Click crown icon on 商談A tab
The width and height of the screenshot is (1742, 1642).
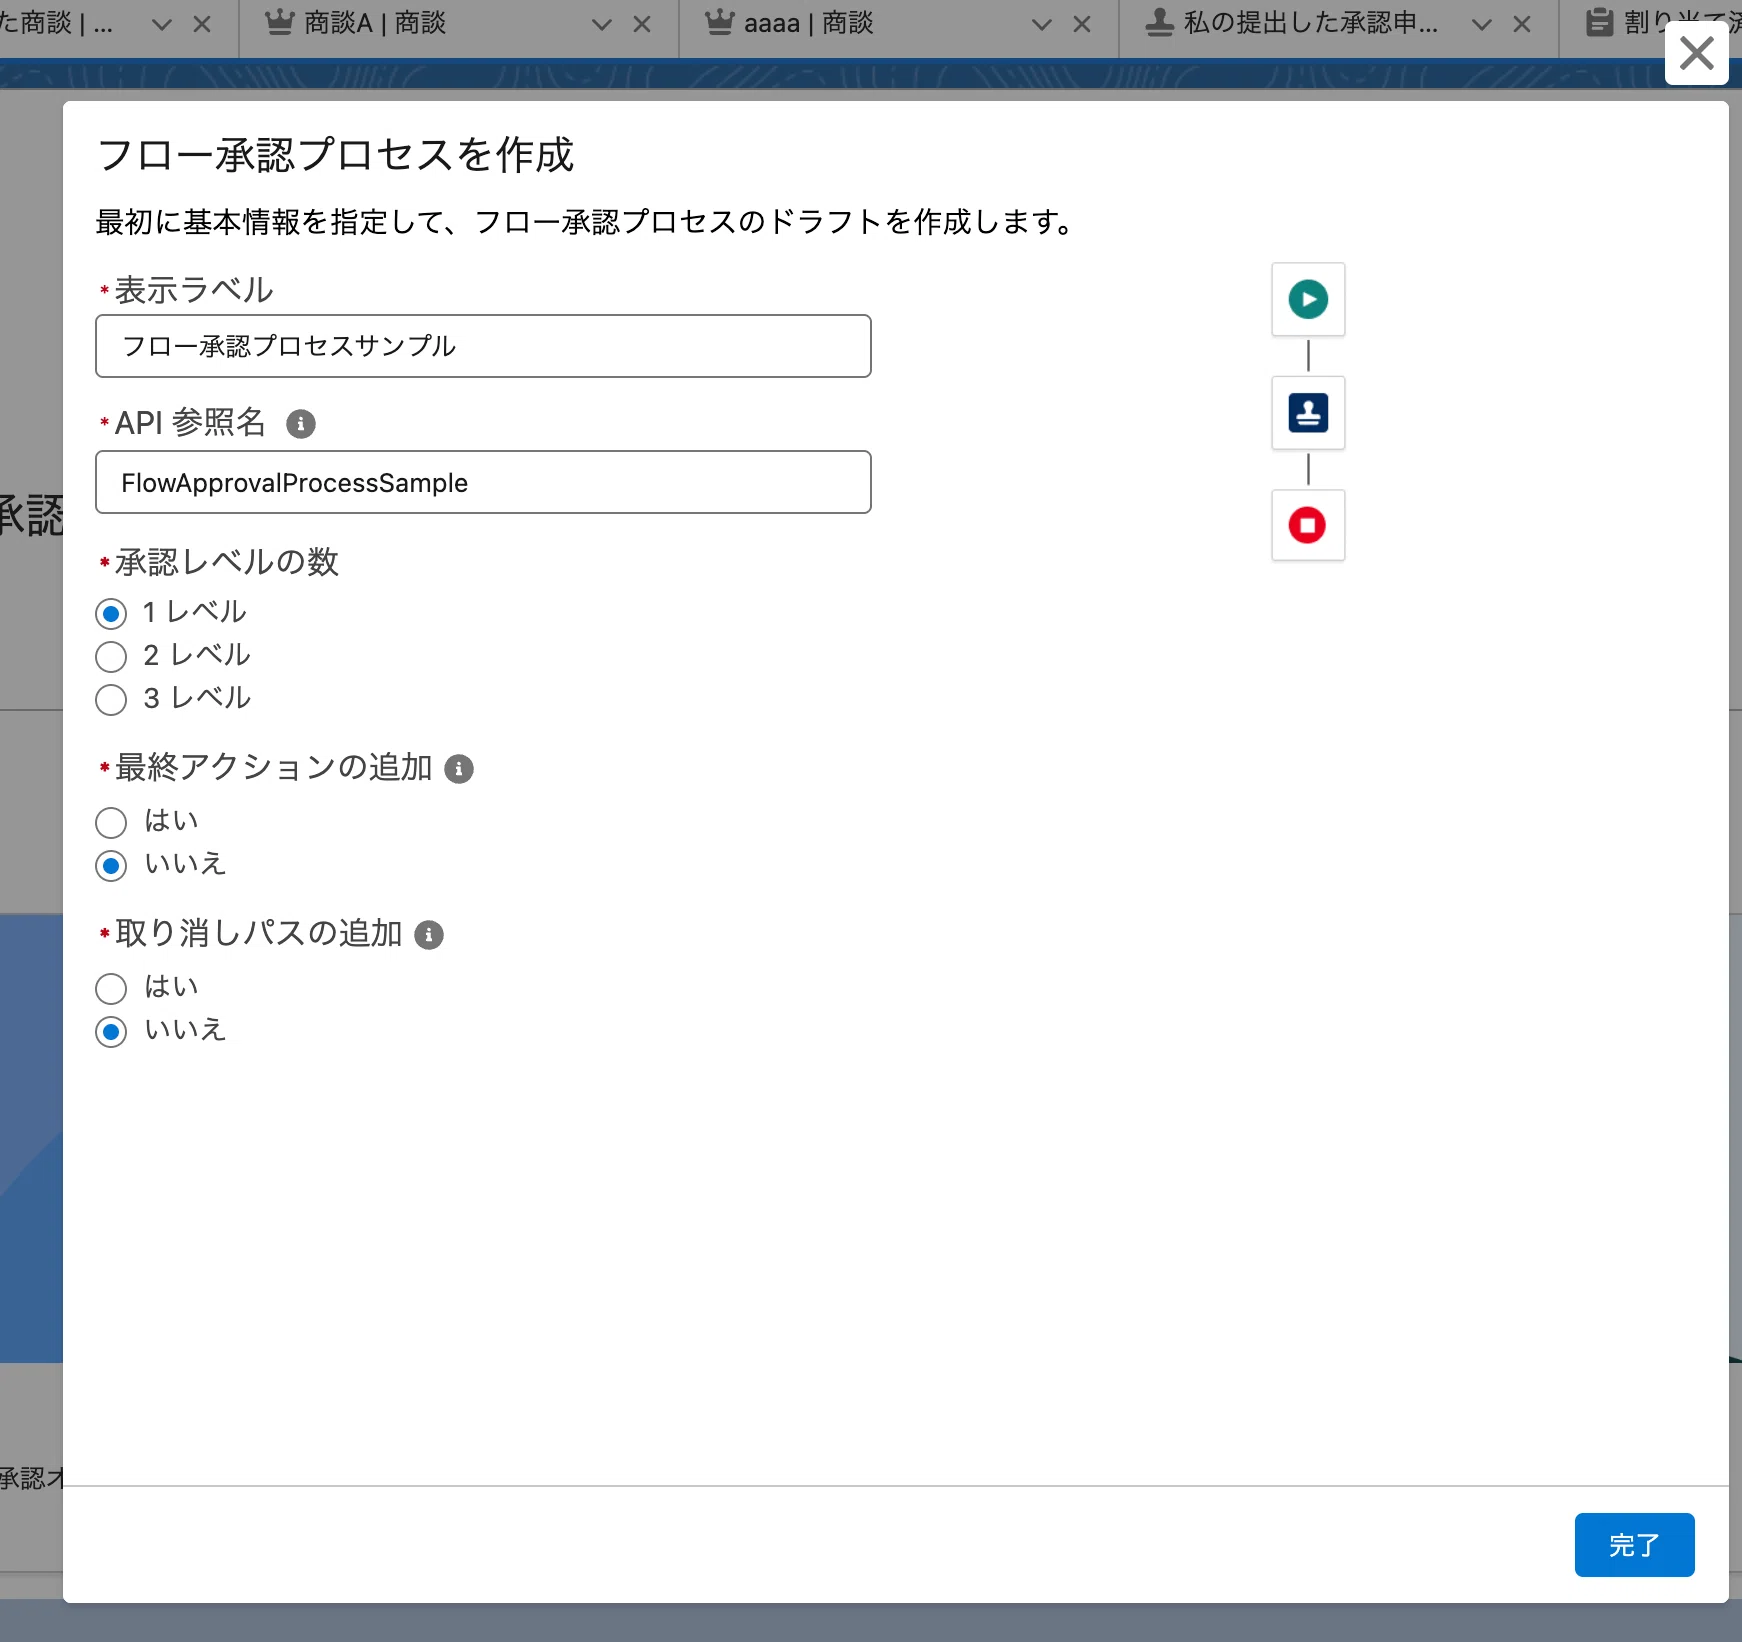pyautogui.click(x=279, y=22)
